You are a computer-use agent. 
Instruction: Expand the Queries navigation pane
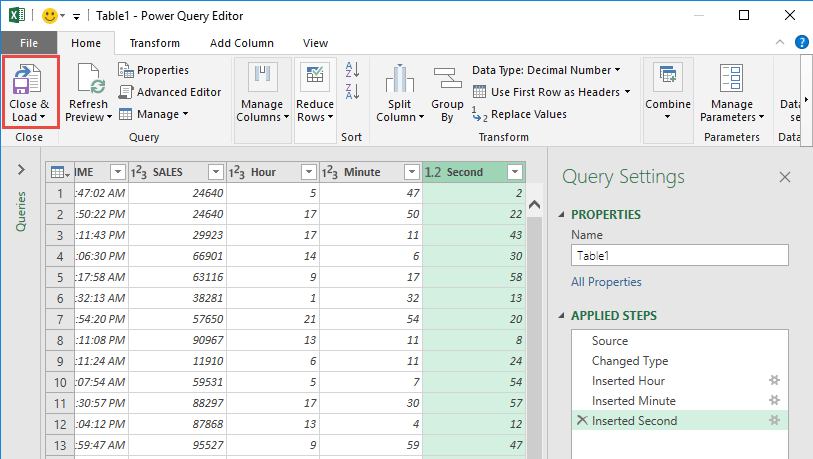click(21, 170)
